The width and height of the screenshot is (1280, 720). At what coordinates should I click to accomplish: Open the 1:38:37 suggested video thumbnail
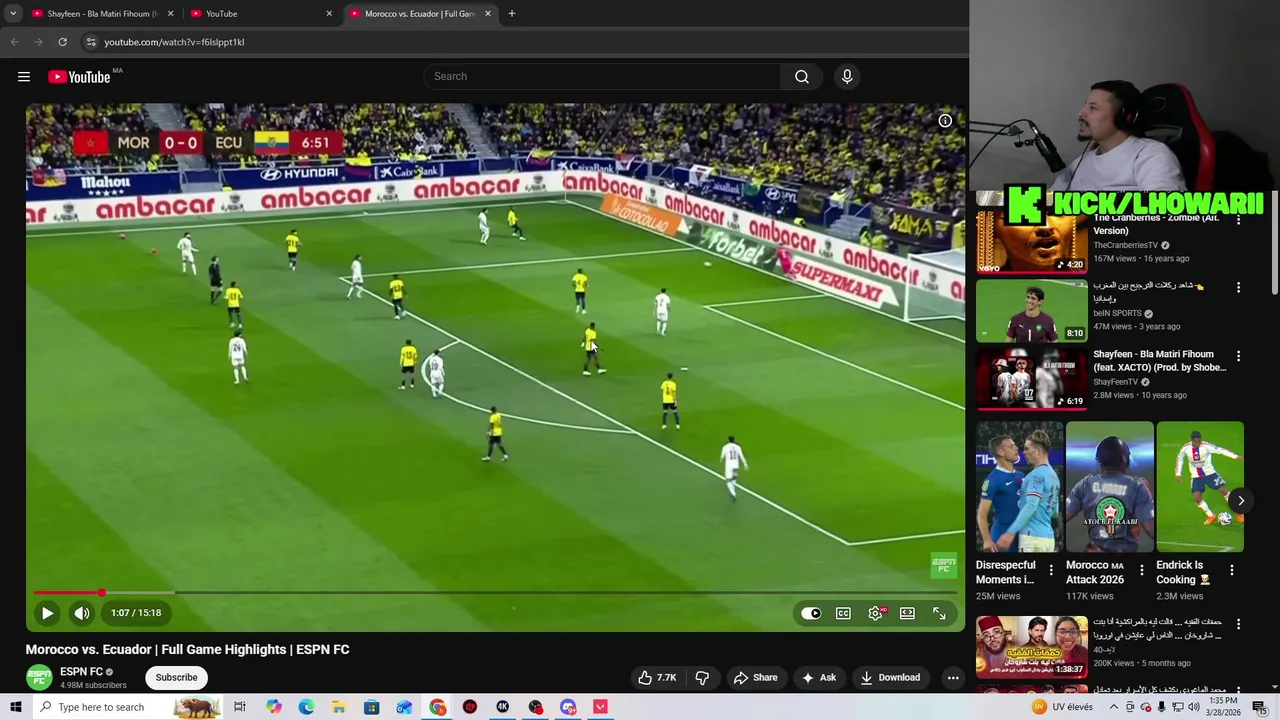coord(1031,647)
